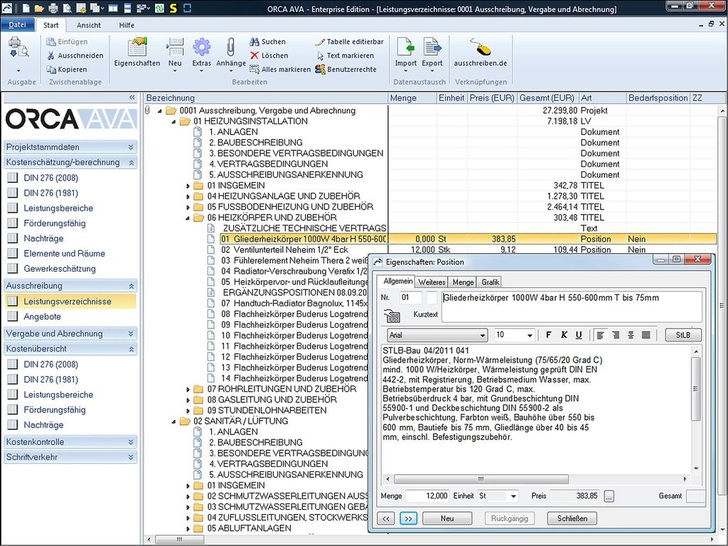
Task: Select Alles markieren in the ribbon
Action: pos(280,70)
